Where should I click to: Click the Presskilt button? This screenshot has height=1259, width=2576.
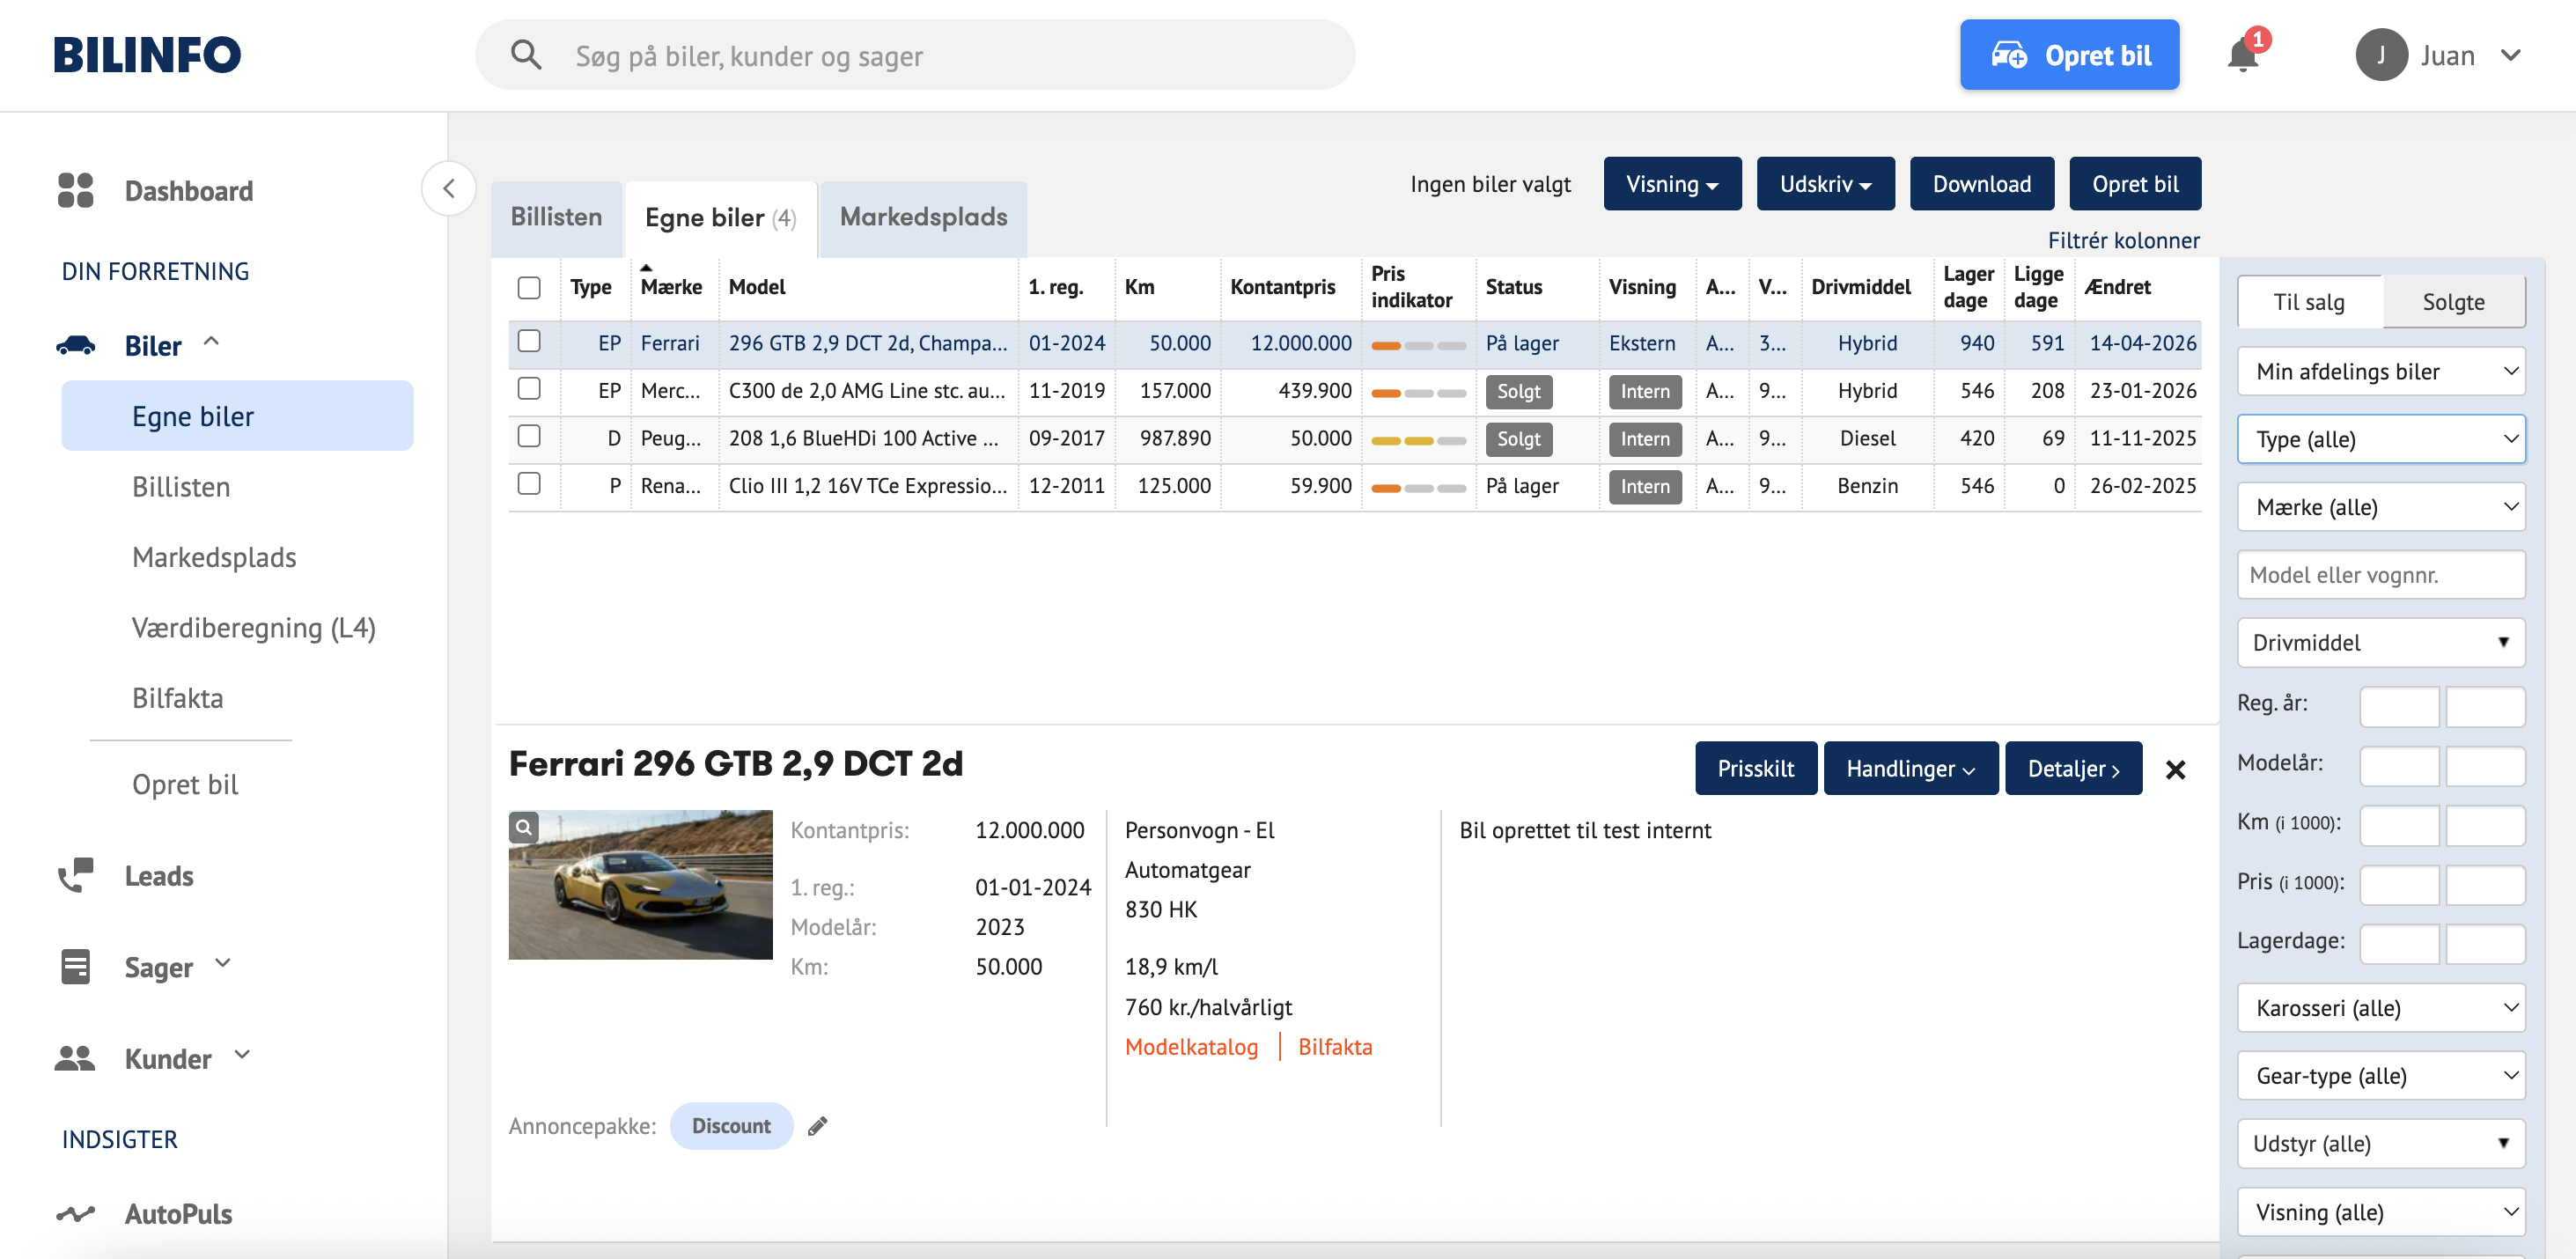(x=1755, y=768)
